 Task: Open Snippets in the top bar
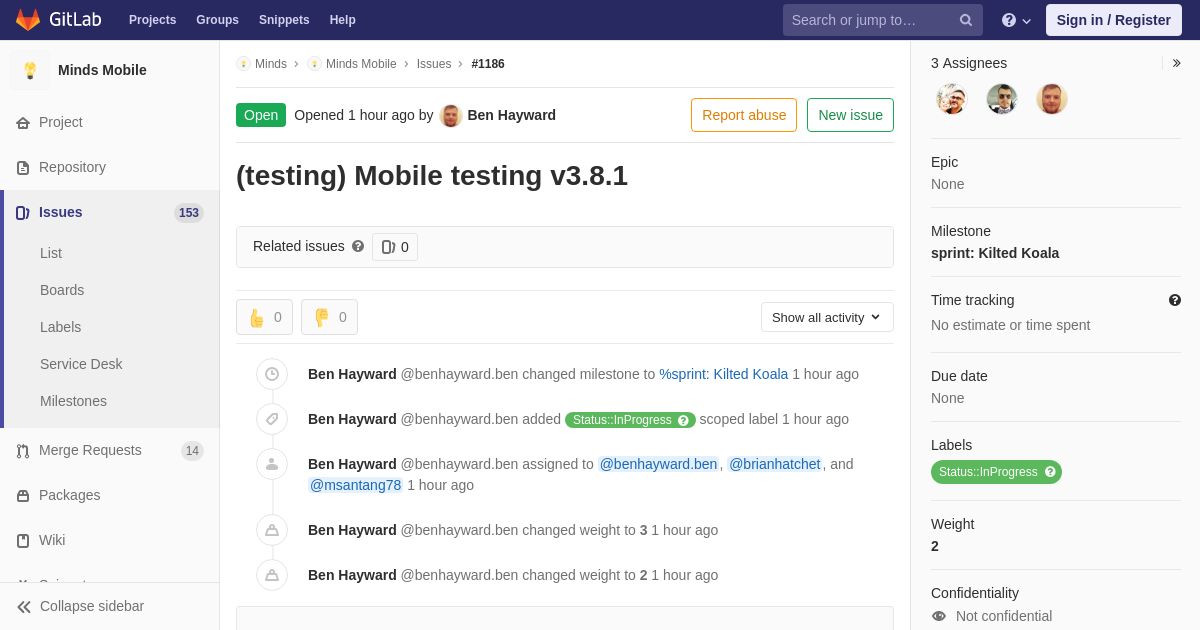[284, 20]
